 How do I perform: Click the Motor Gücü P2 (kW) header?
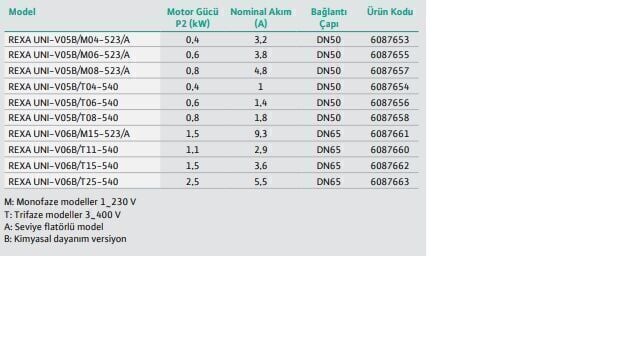pos(193,17)
